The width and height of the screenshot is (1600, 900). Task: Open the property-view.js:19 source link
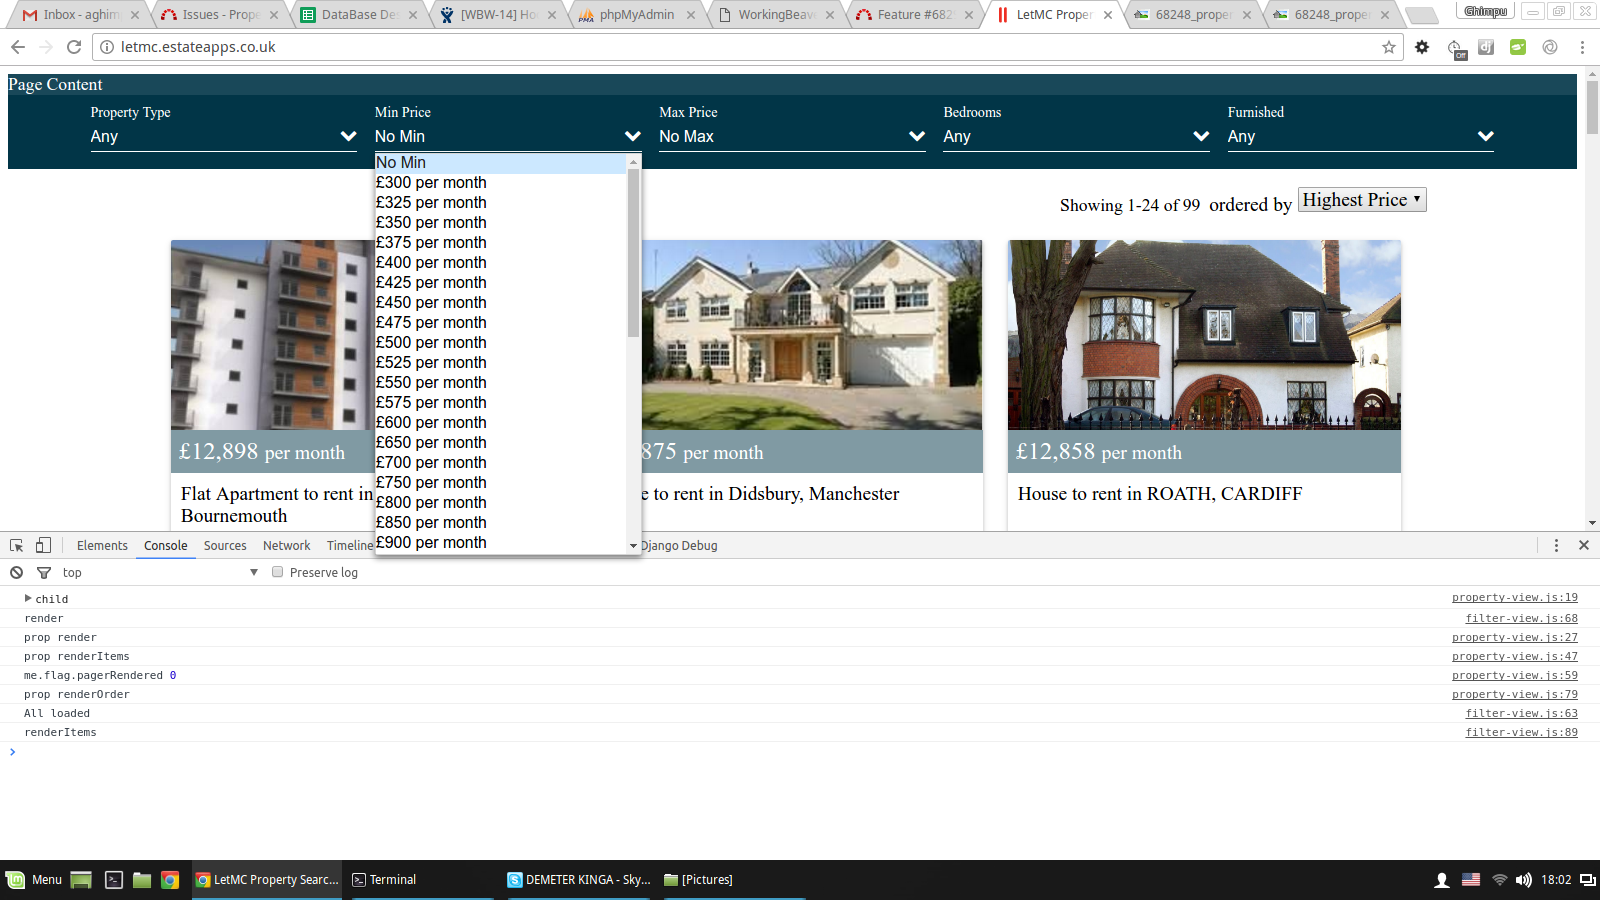(1515, 598)
